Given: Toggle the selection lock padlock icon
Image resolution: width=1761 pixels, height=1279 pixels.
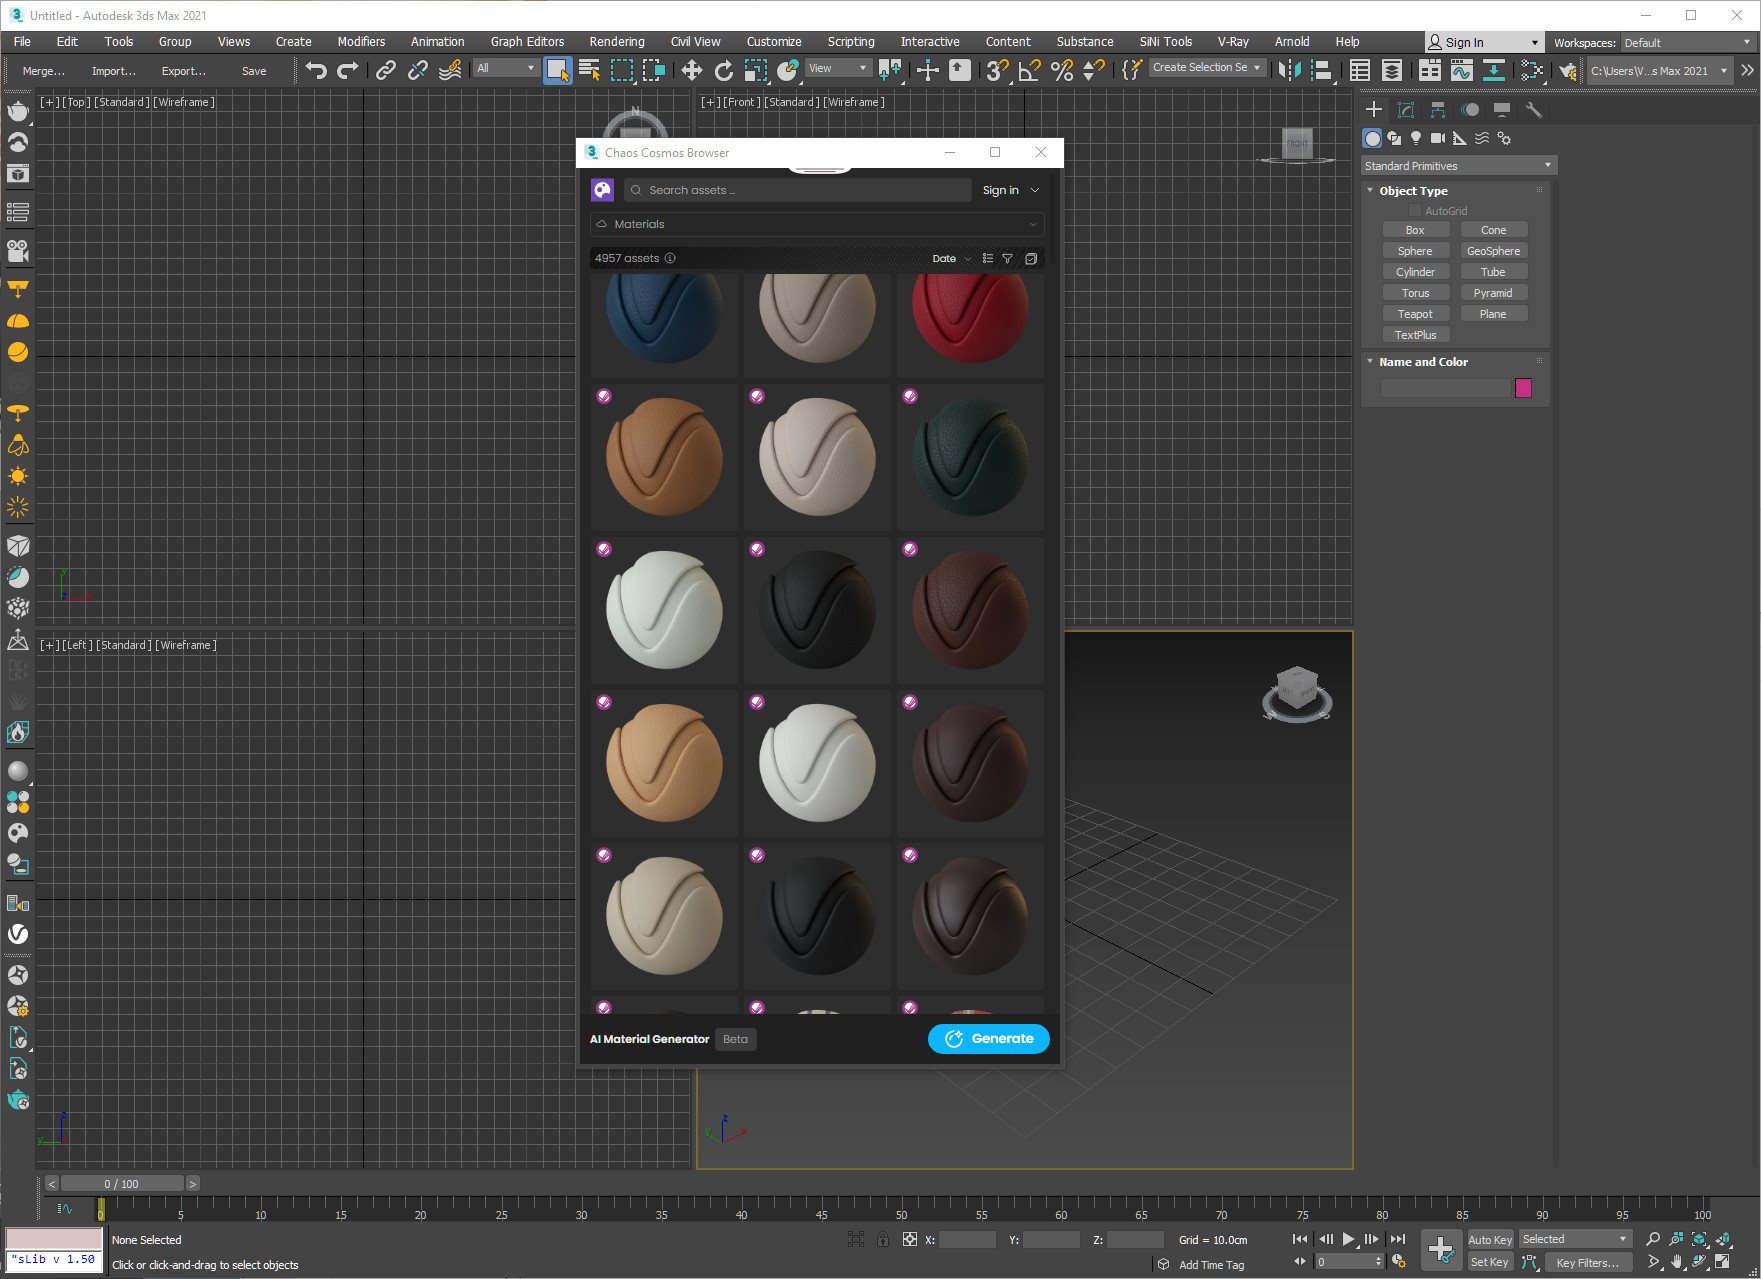Looking at the screenshot, I should point(882,1239).
